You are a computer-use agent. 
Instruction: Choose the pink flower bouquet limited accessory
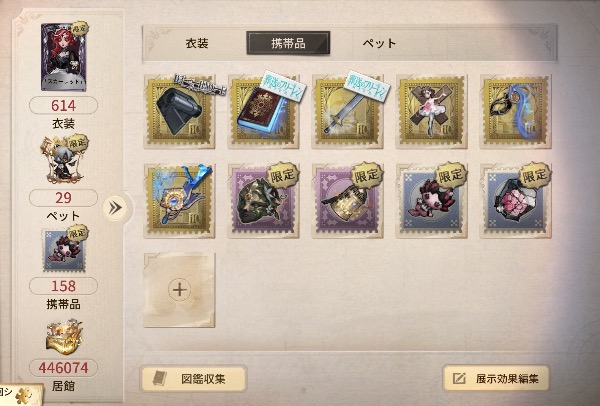(515, 201)
